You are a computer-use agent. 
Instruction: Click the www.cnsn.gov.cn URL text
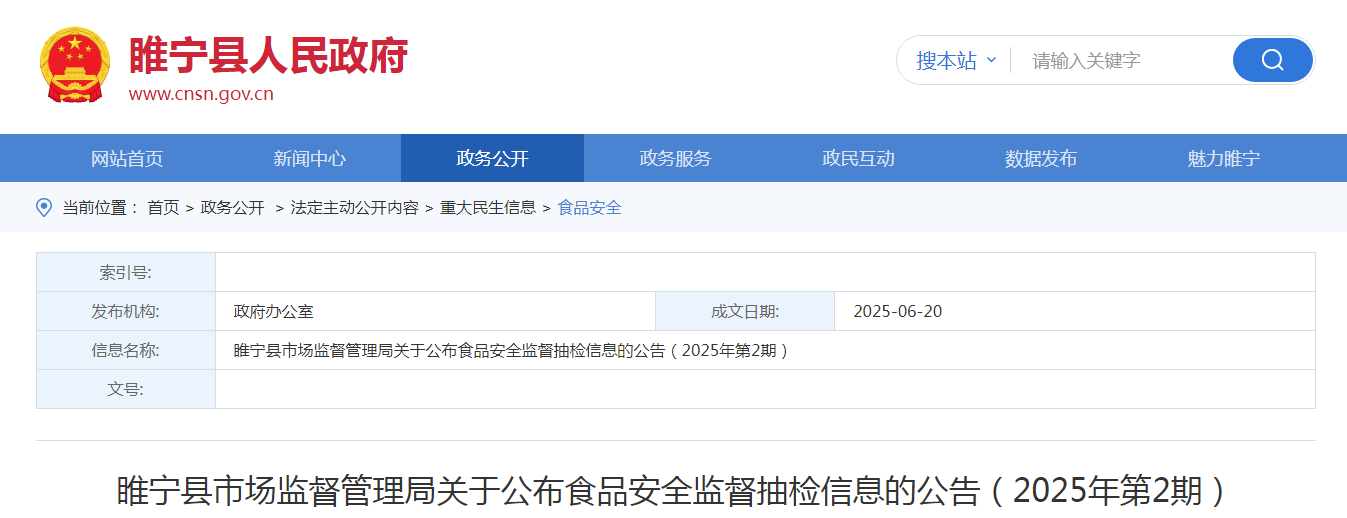pyautogui.click(x=201, y=95)
